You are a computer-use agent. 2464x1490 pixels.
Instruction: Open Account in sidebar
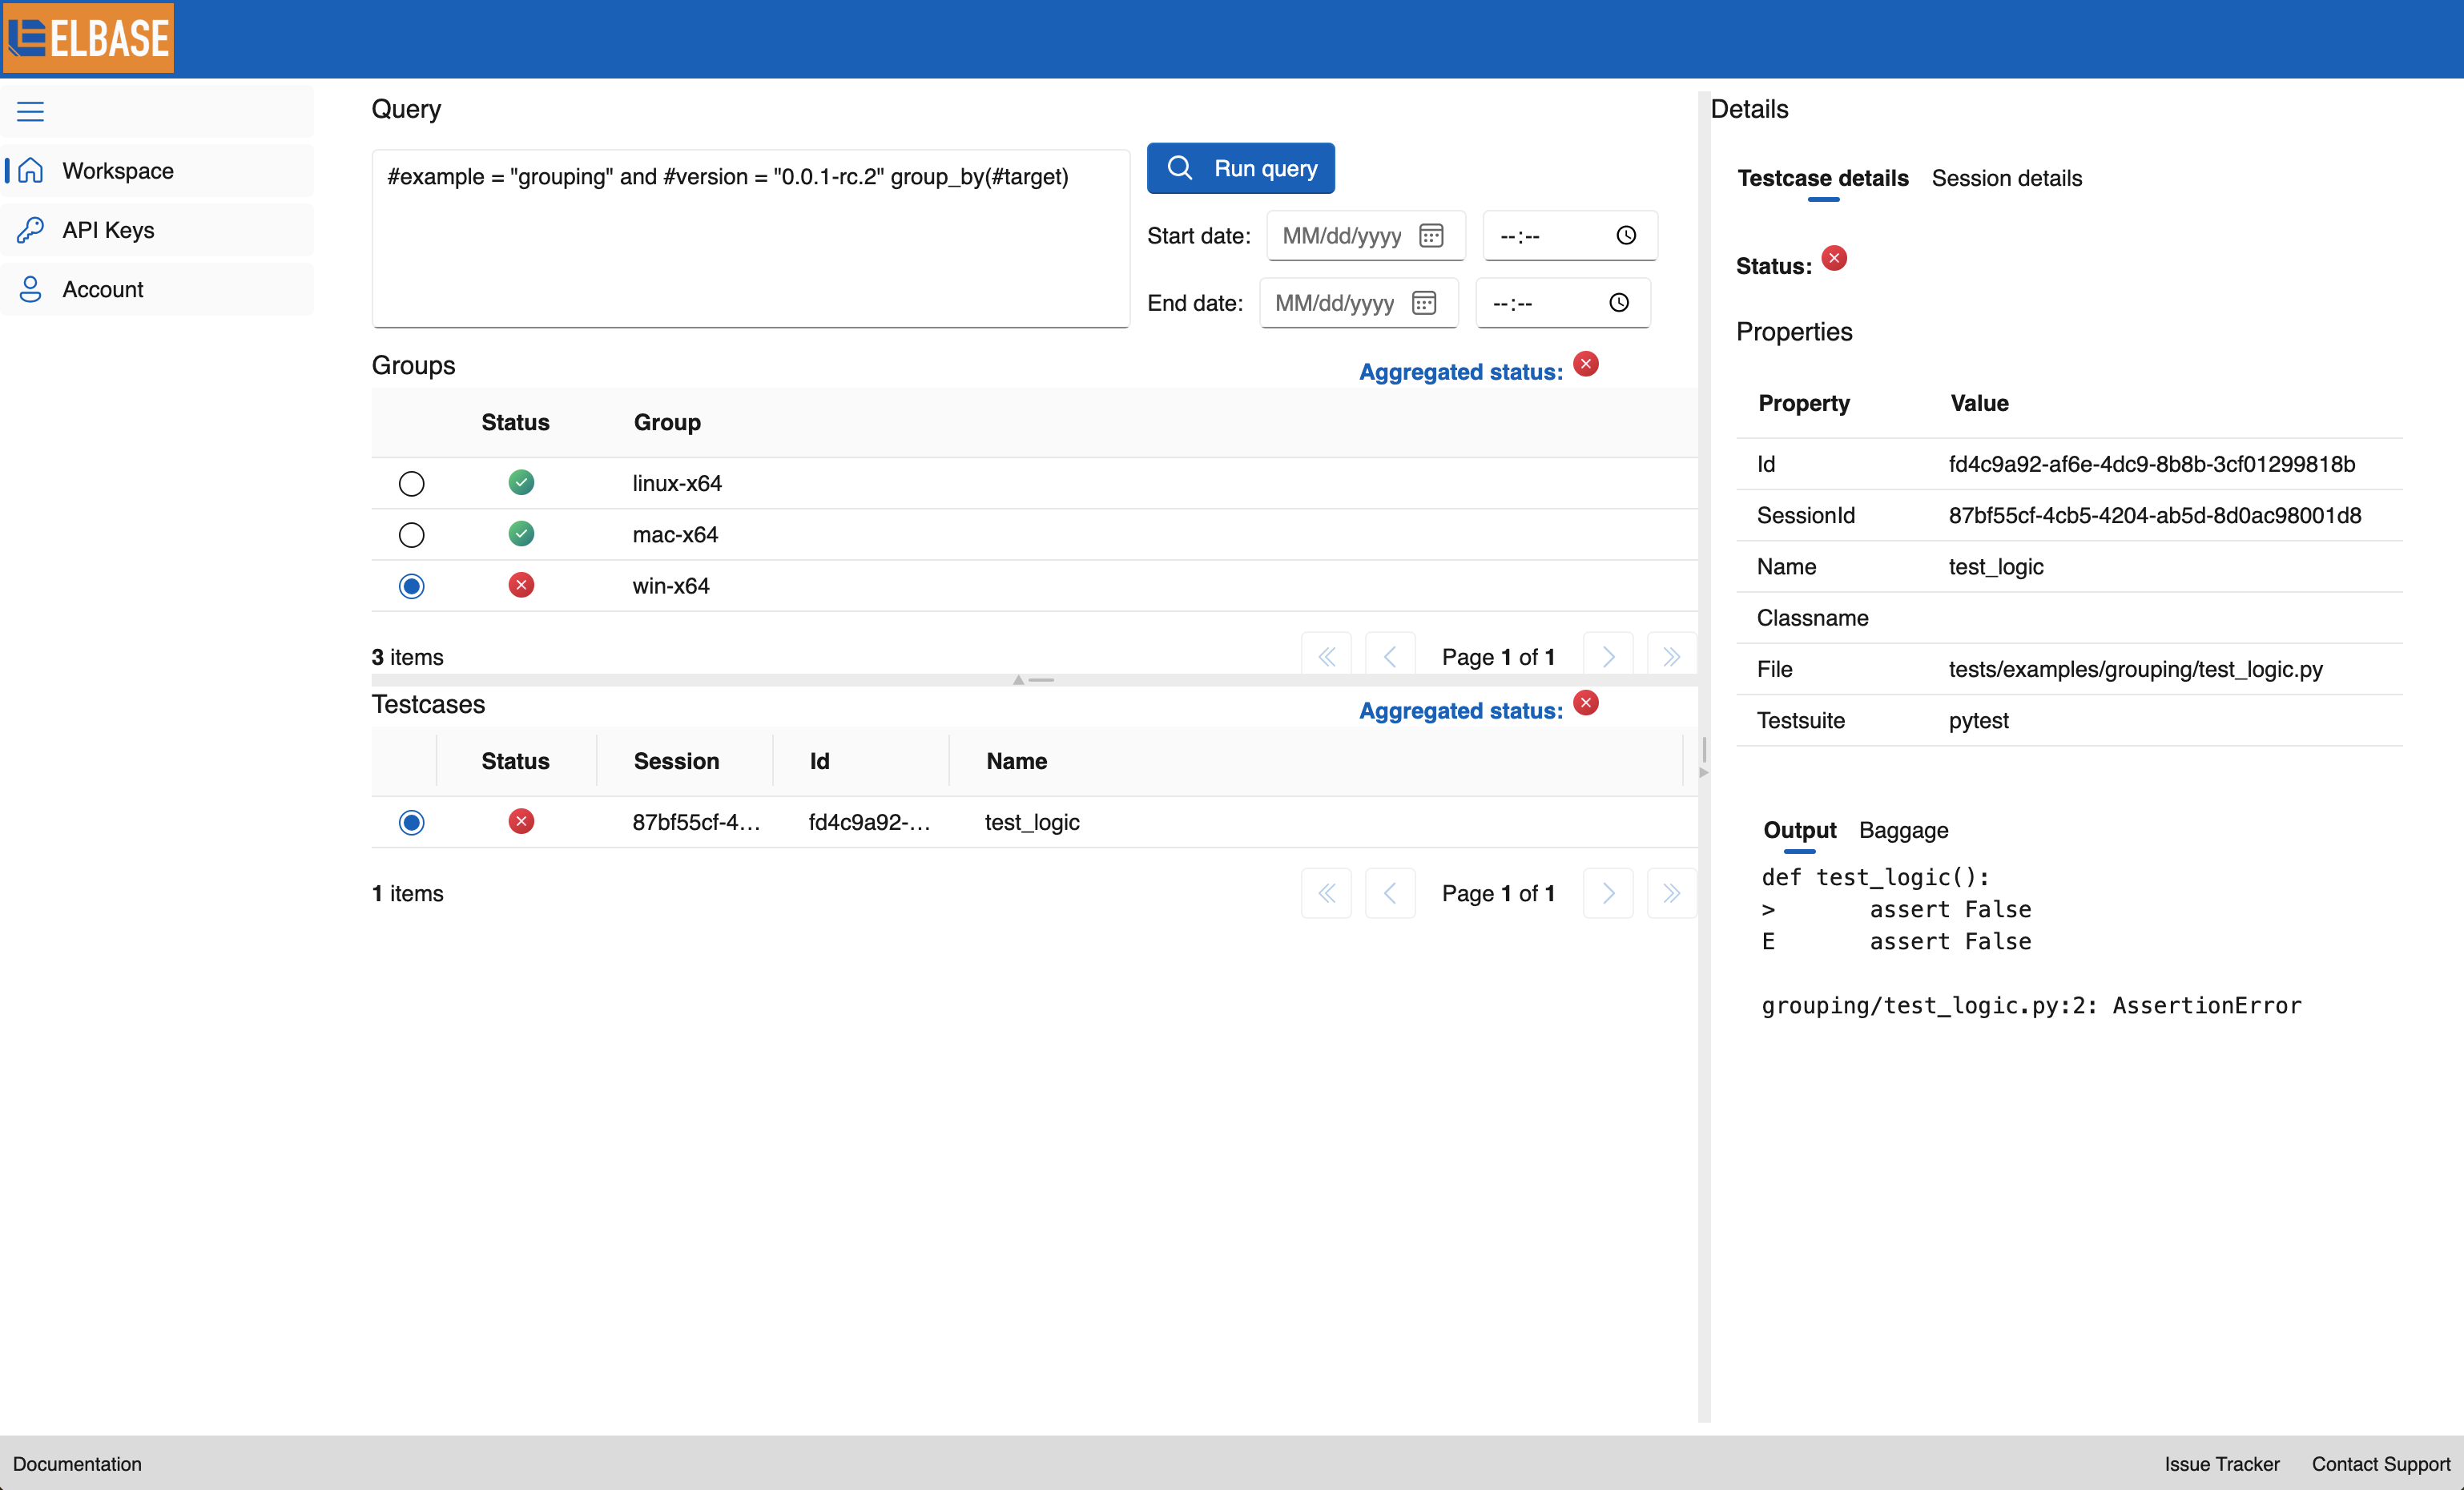(x=157, y=289)
